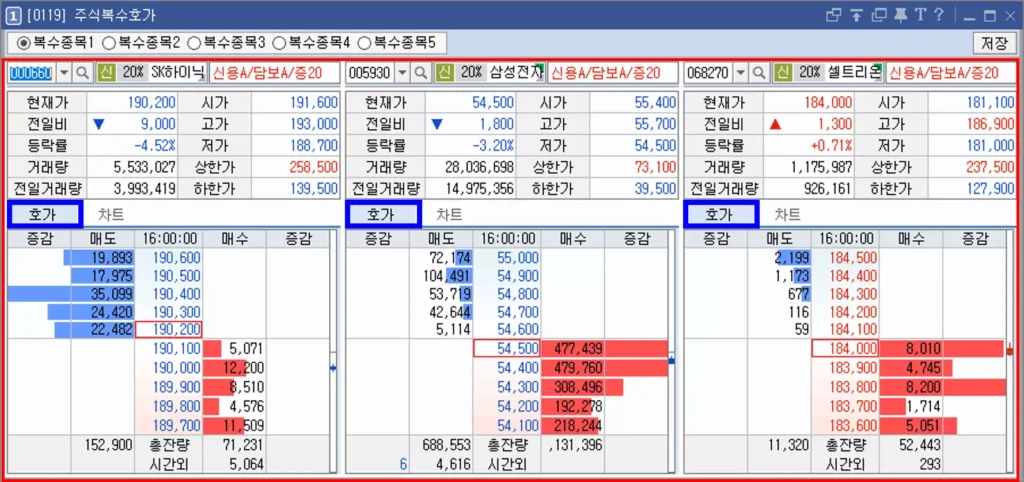Search stock beside code 000660
This screenshot has width=1024, height=482.
82,72
